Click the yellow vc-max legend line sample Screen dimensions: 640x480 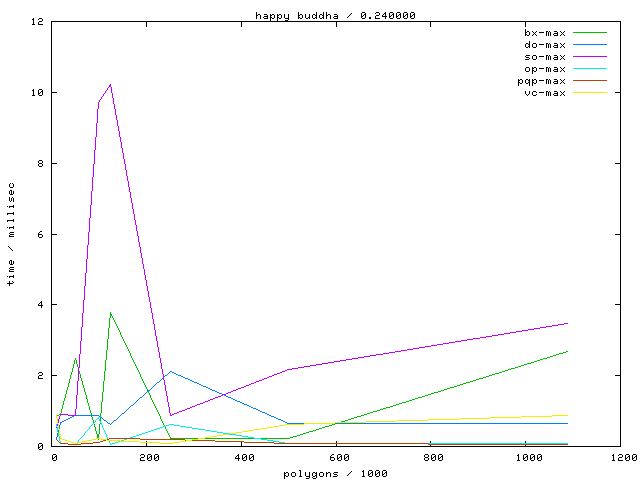click(591, 93)
